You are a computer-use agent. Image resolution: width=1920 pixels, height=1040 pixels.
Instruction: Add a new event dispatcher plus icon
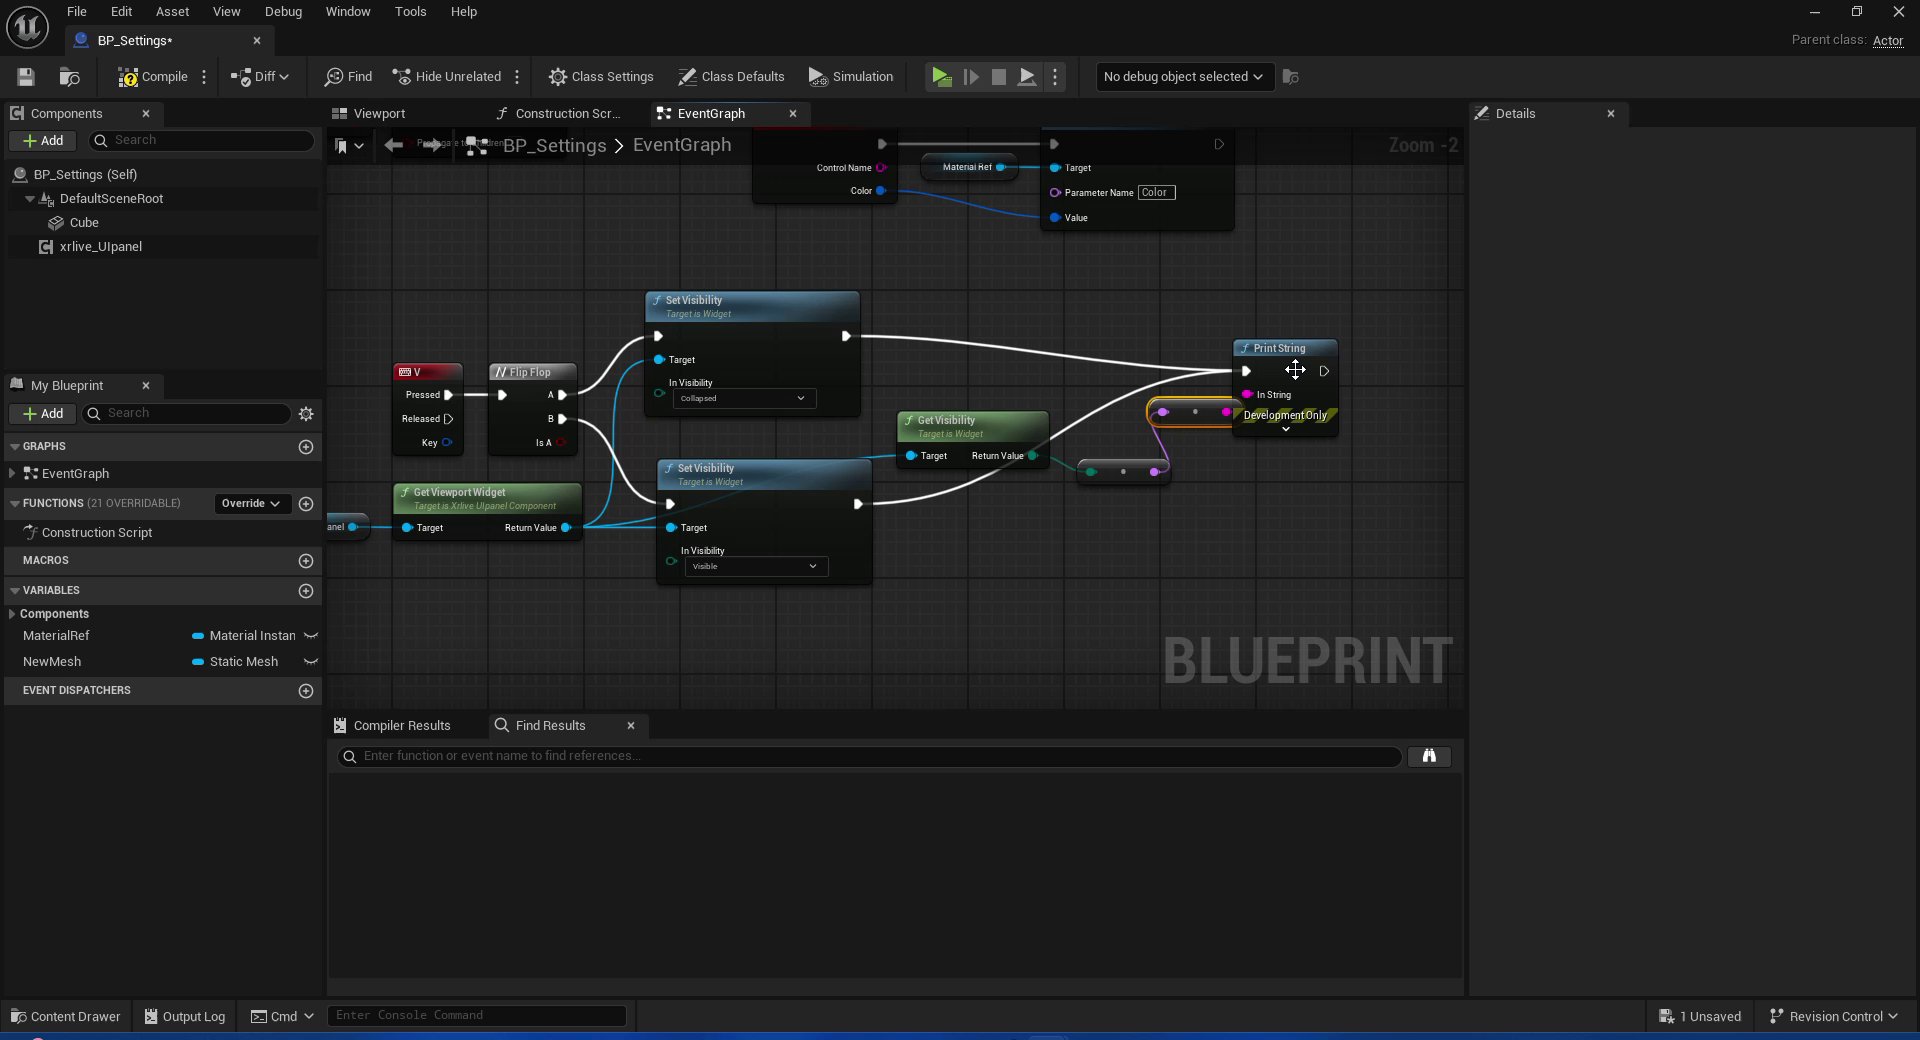click(306, 691)
